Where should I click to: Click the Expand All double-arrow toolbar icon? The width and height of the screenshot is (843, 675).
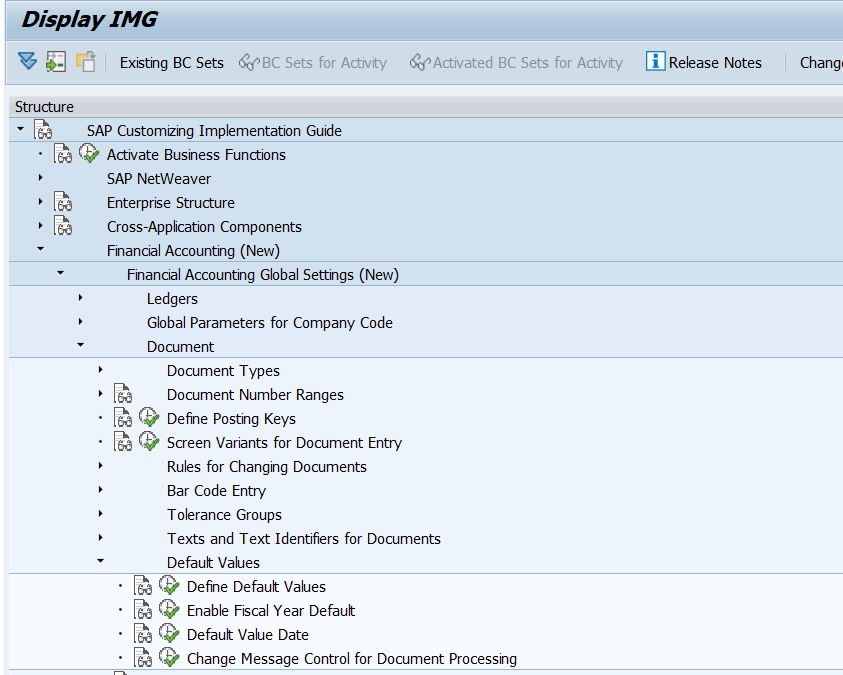[27, 61]
